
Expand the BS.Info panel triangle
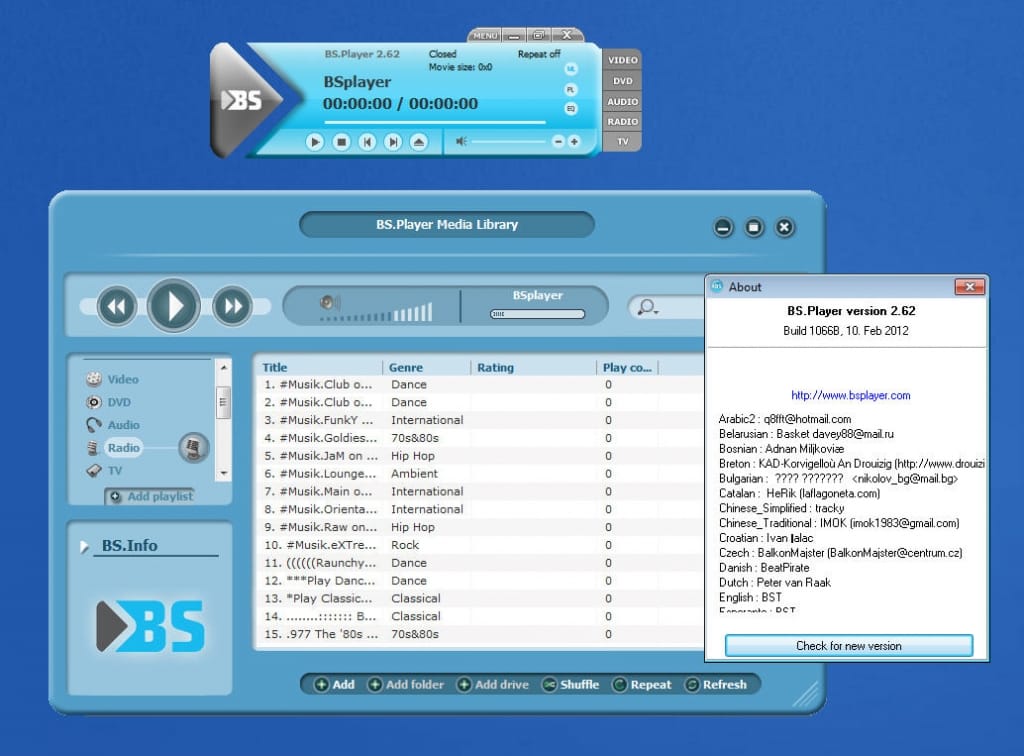coord(84,546)
